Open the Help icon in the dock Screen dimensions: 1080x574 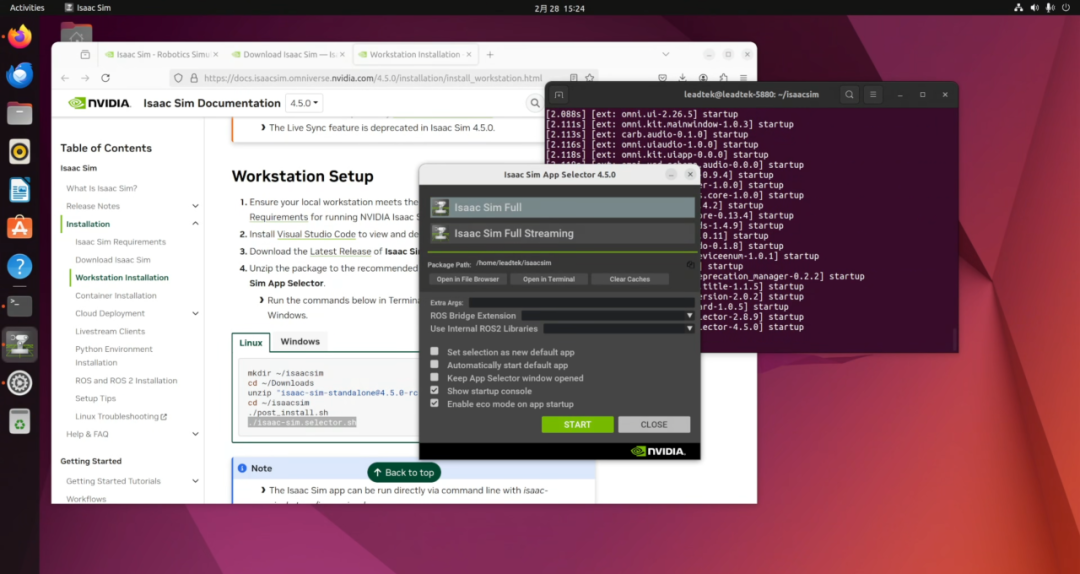pos(19,266)
